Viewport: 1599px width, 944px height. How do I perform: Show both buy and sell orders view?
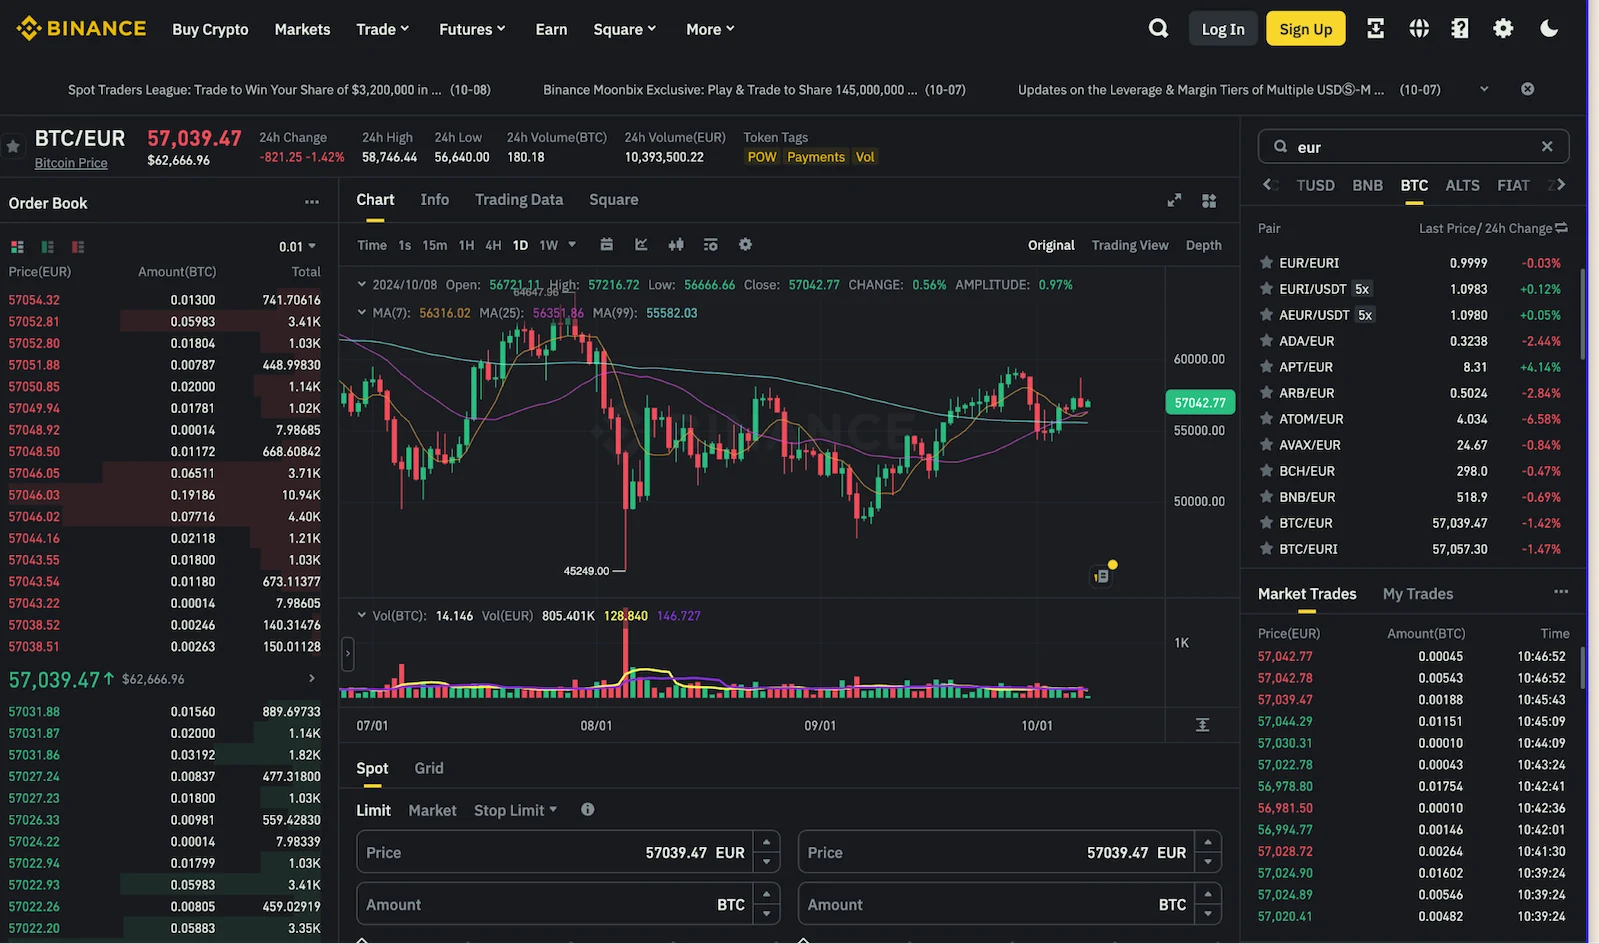[x=17, y=246]
